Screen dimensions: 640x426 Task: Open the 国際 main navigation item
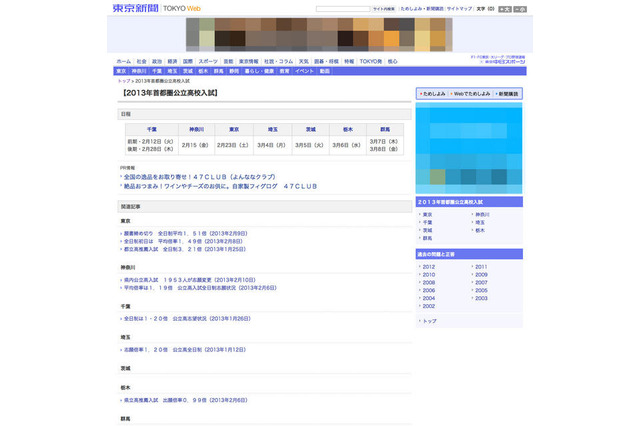[x=188, y=62]
